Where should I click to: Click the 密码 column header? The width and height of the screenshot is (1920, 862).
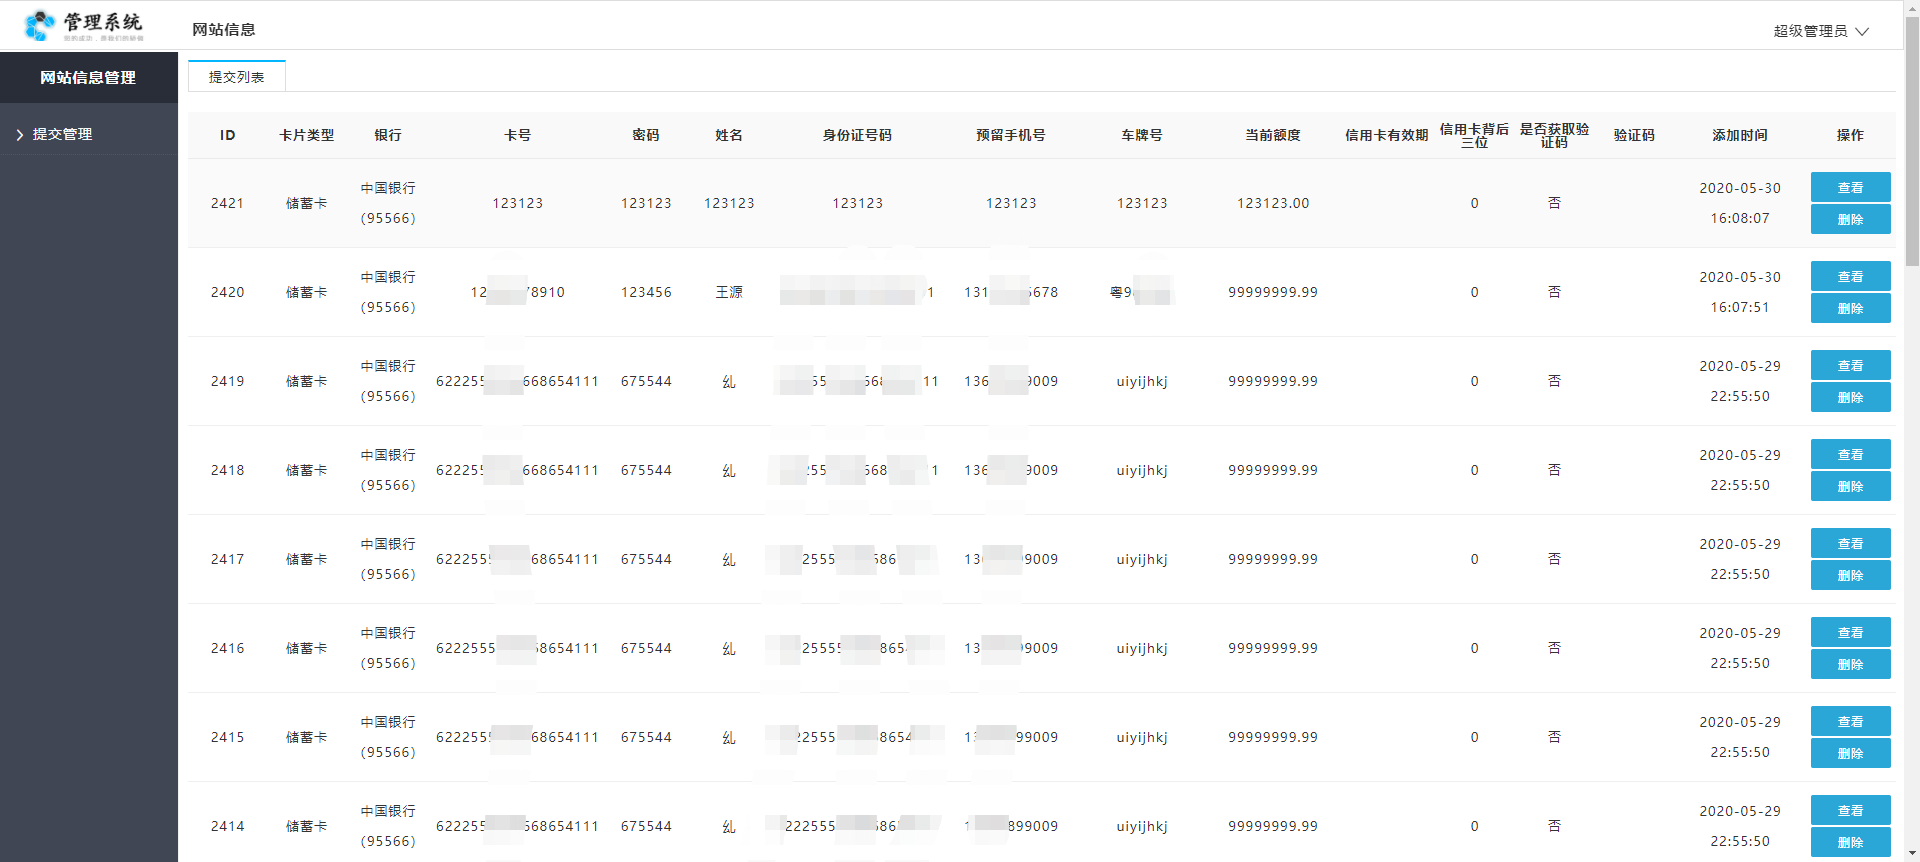pyautogui.click(x=646, y=135)
